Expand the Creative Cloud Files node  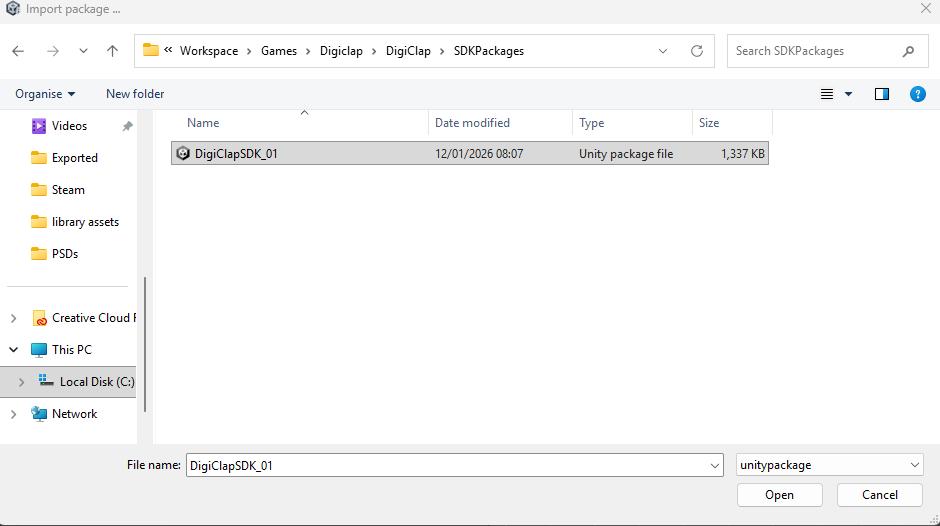(x=13, y=318)
